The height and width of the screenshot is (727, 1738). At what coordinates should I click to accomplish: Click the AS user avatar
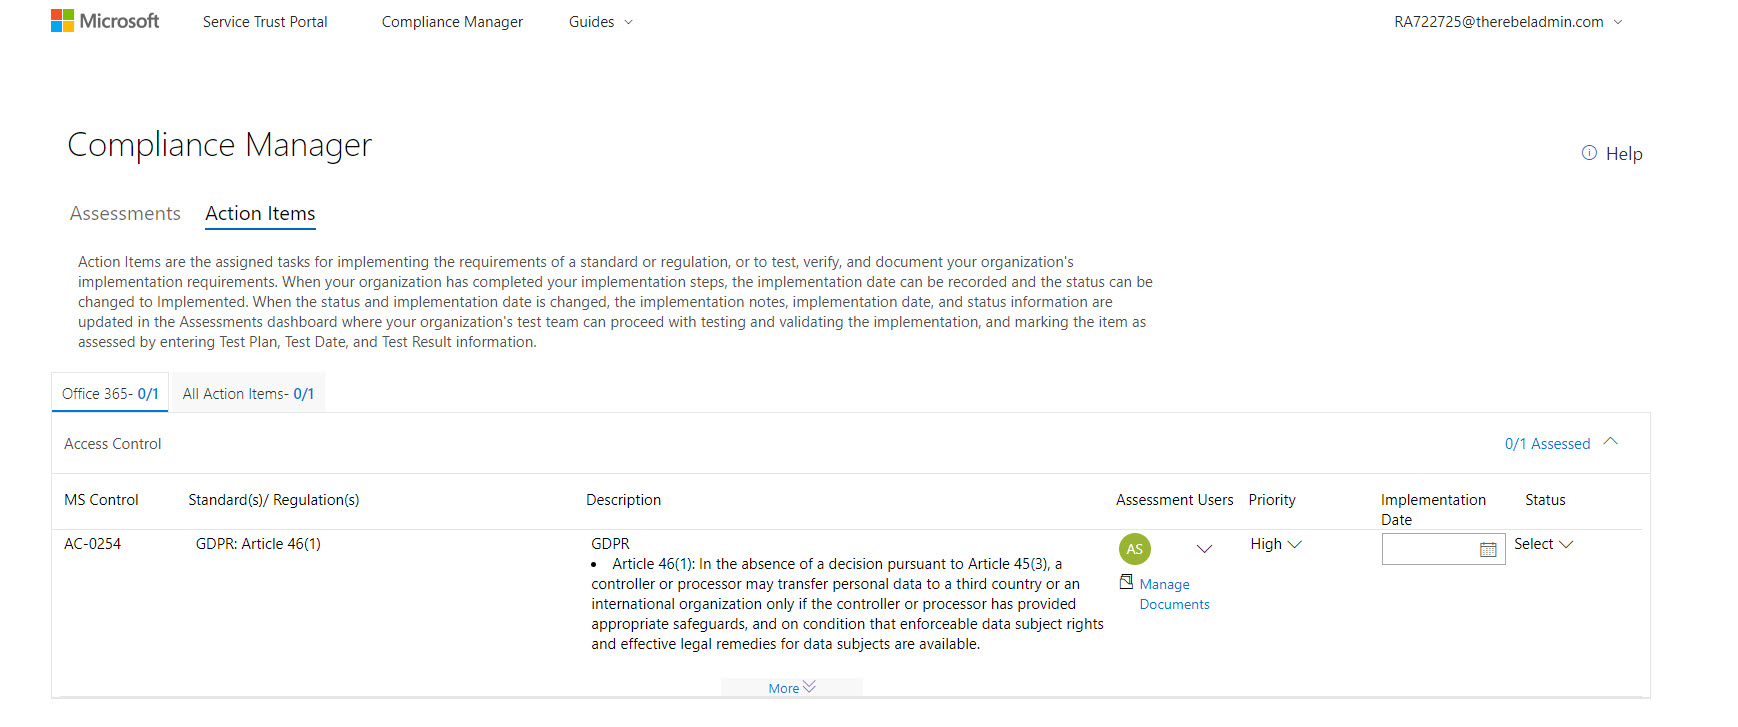(x=1134, y=549)
